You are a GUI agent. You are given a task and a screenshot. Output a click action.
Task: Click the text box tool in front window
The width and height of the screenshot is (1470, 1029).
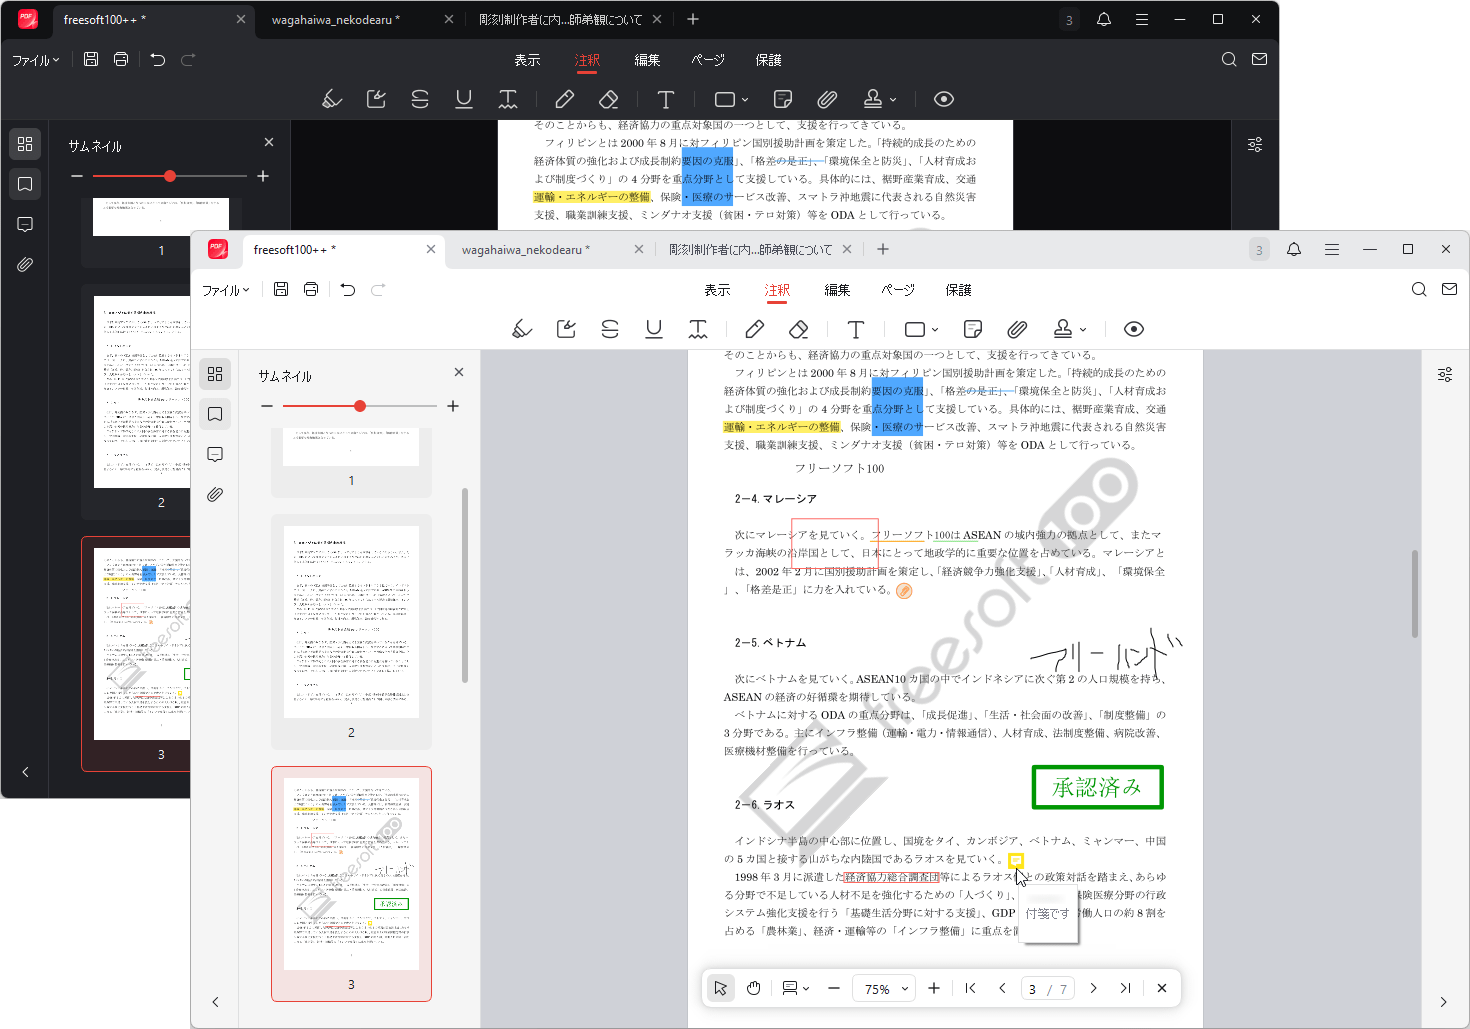point(856,329)
